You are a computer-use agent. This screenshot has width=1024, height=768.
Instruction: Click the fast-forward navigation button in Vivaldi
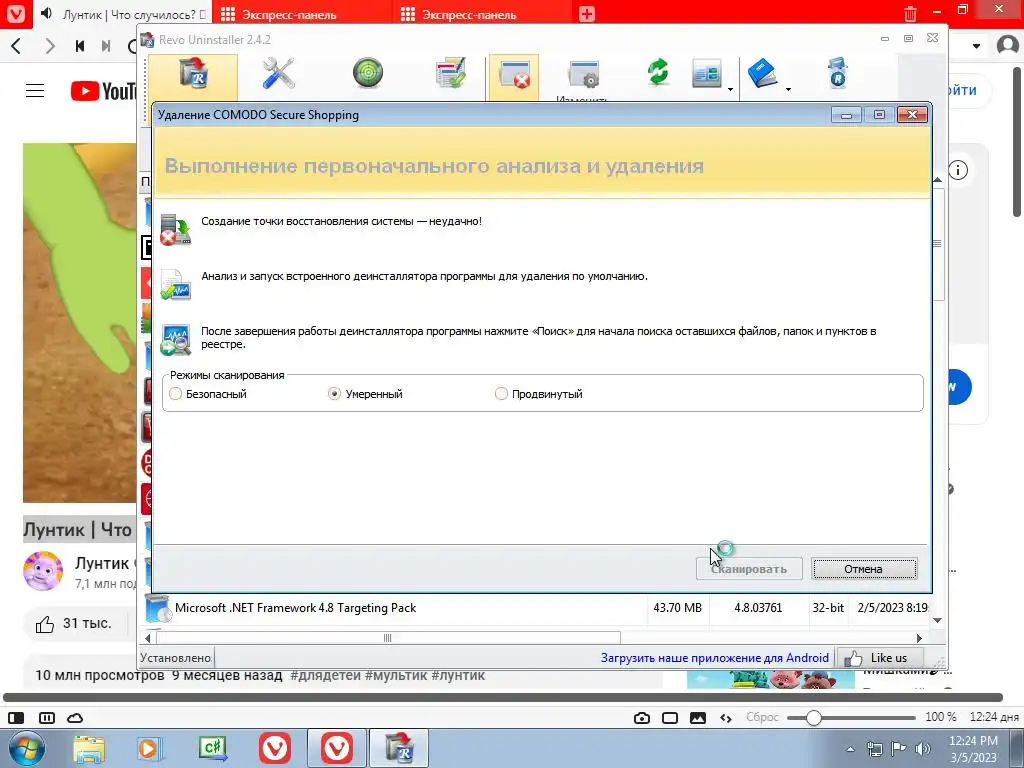pos(106,46)
